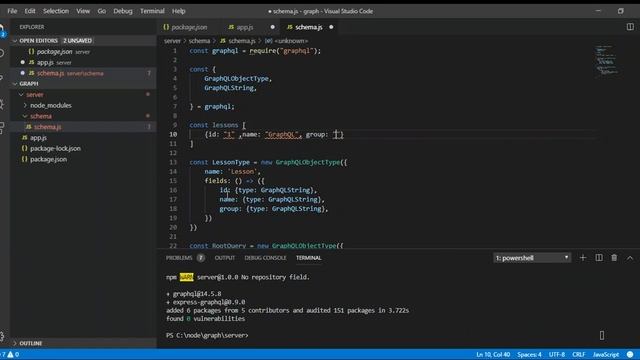Click line number 10 in the gutter
The width and height of the screenshot is (640, 360).
(x=173, y=134)
